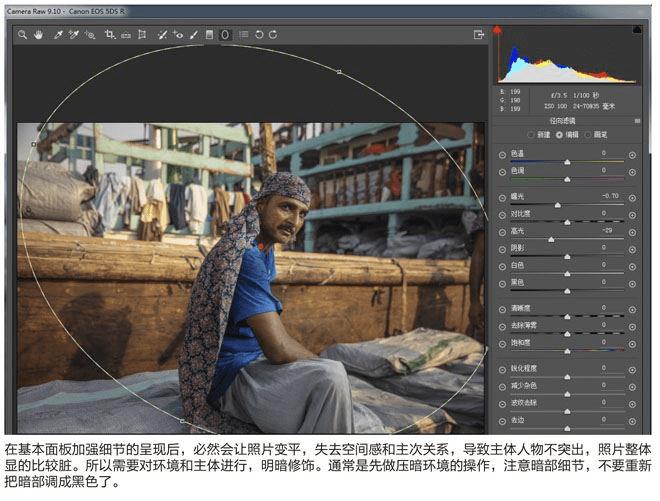This screenshot has width=660, height=501.
Task: Click the 高光 slider handle
Action: coord(551,240)
